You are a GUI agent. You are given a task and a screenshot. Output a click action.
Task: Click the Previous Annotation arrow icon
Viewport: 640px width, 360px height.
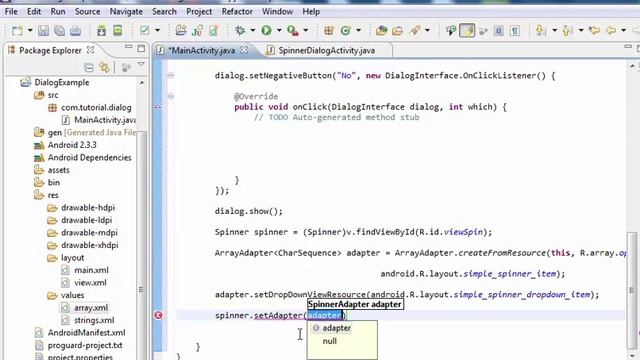(567, 31)
